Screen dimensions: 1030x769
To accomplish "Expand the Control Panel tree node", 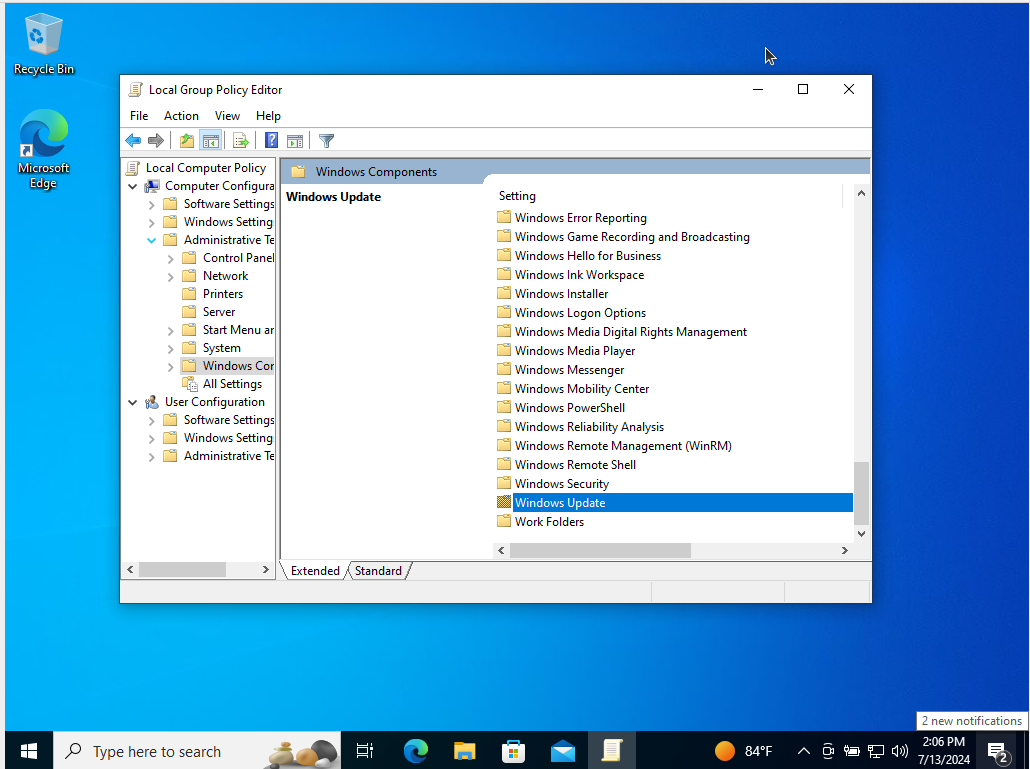I will click(x=171, y=259).
